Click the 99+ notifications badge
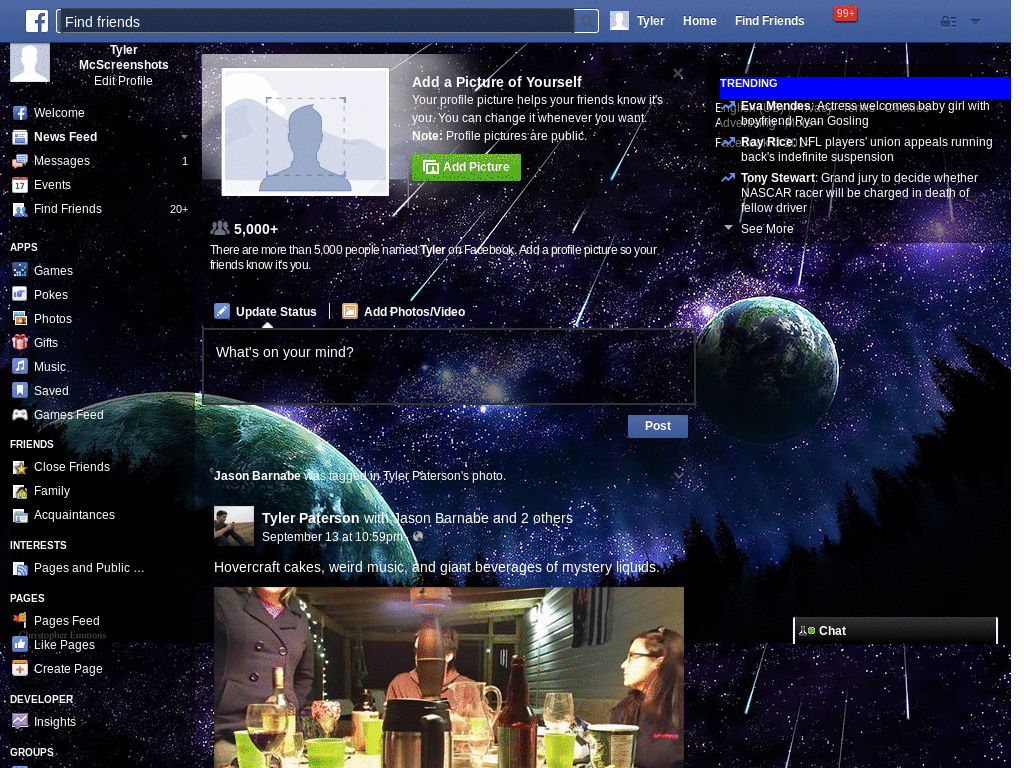Screen dimensions: 1024x768 click(845, 14)
